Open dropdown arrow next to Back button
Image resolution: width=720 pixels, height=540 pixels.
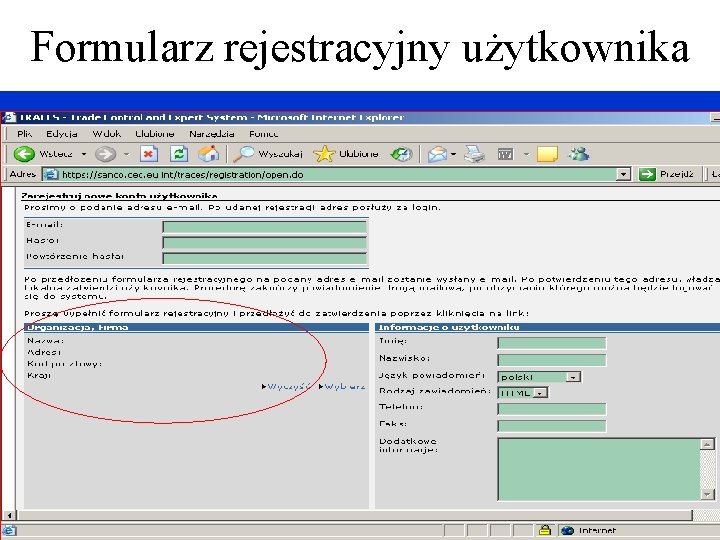point(84,154)
